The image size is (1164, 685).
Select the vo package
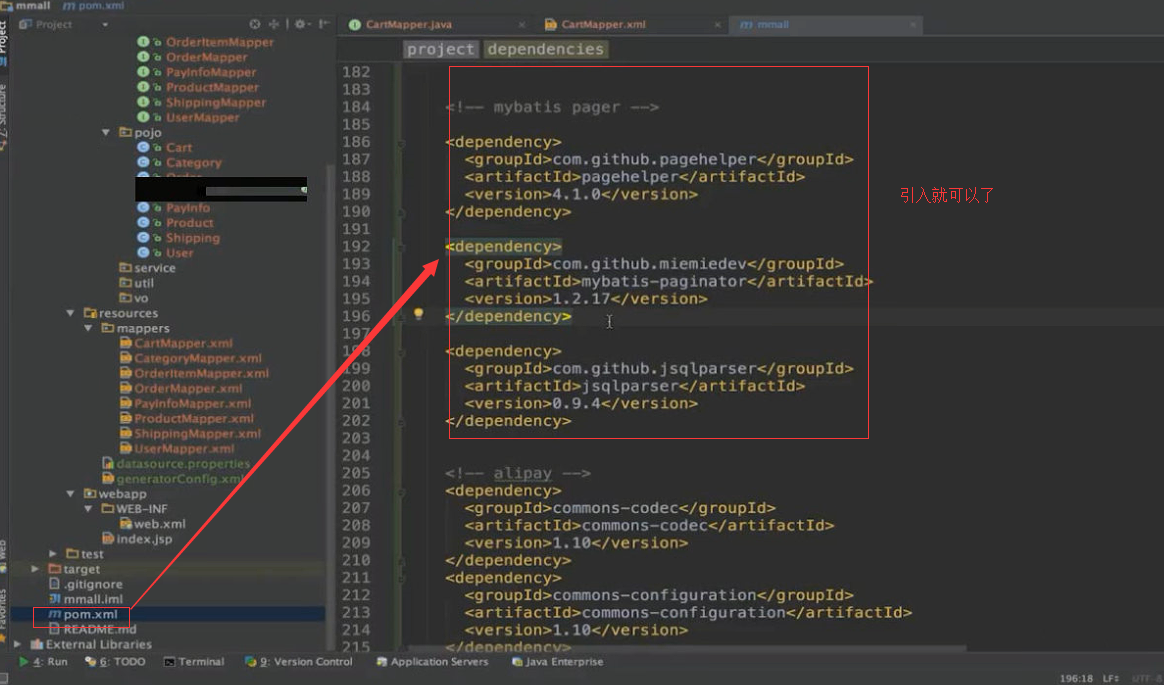click(x=141, y=298)
